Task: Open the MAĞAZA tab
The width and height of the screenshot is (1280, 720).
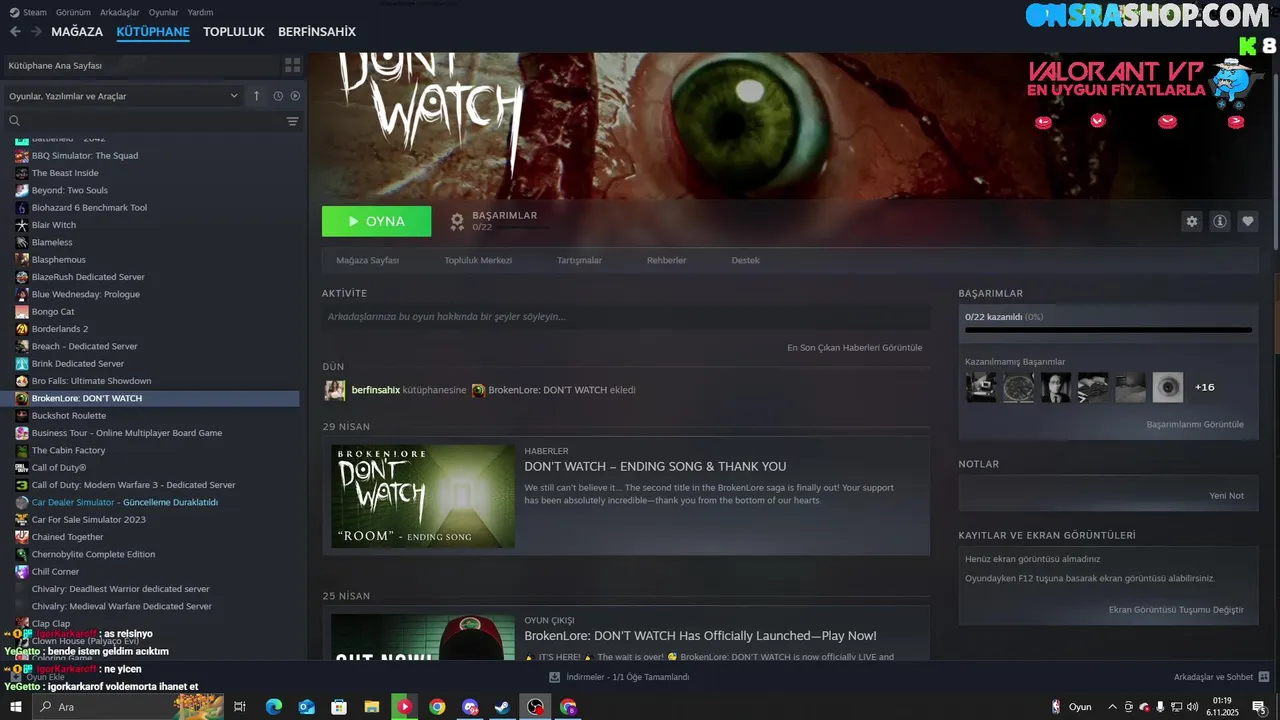Action: pyautogui.click(x=77, y=32)
